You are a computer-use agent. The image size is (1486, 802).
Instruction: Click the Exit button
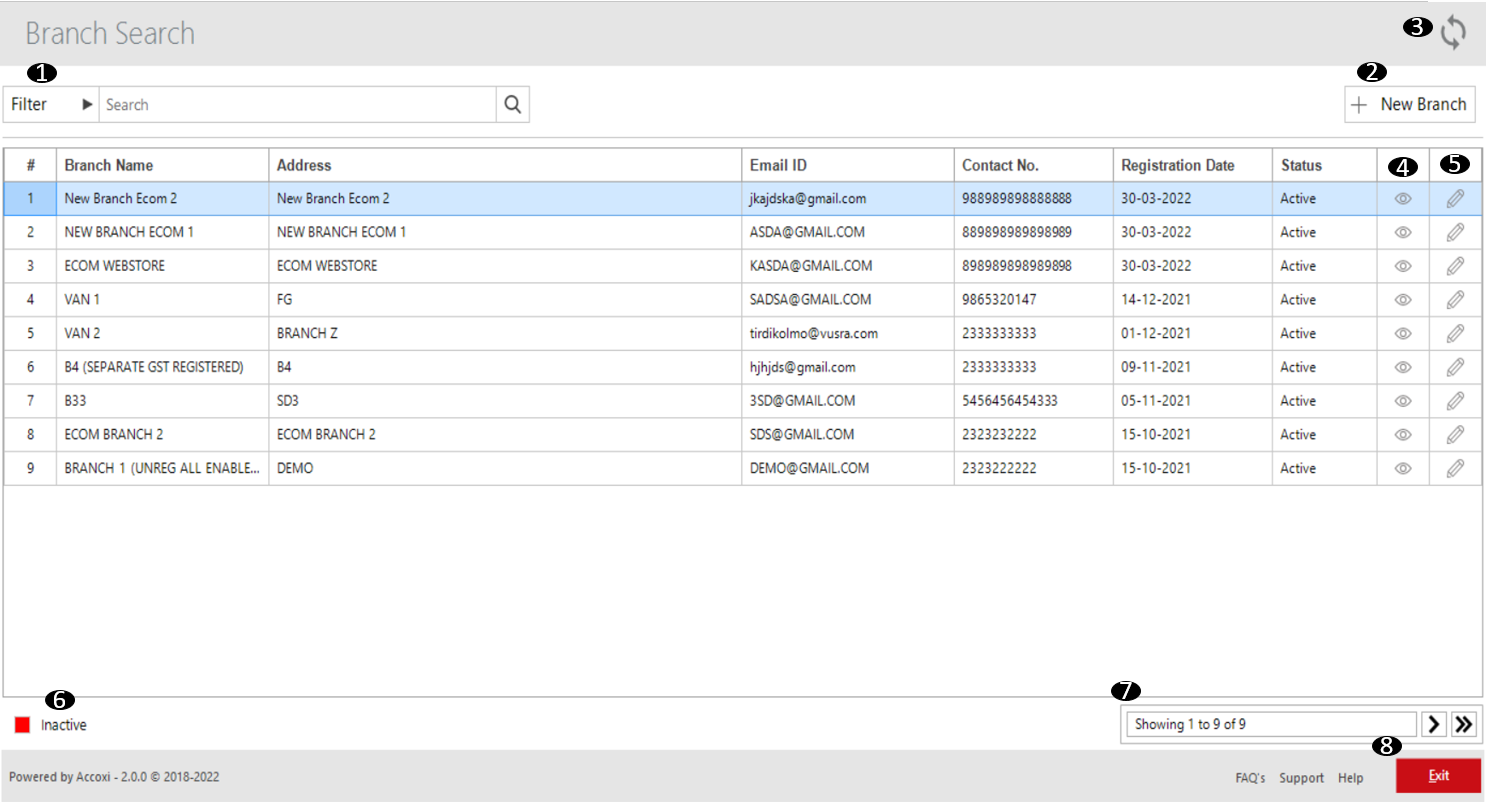pyautogui.click(x=1438, y=776)
